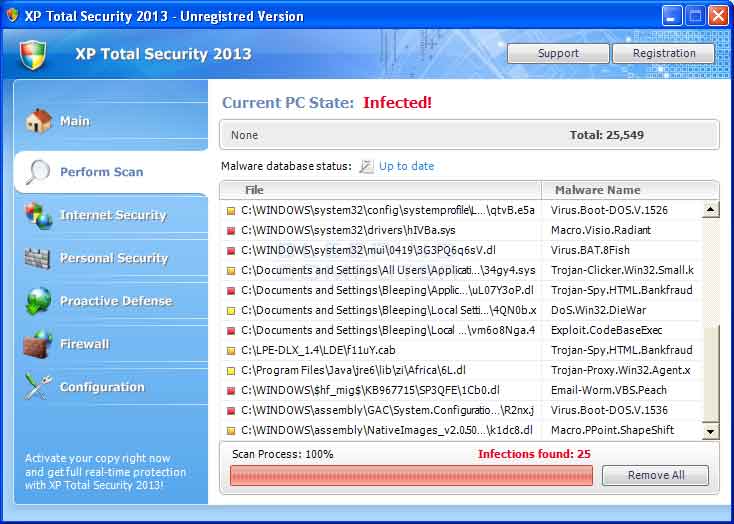Click the title bar shield icon
This screenshot has width=734, height=524.
12,15
